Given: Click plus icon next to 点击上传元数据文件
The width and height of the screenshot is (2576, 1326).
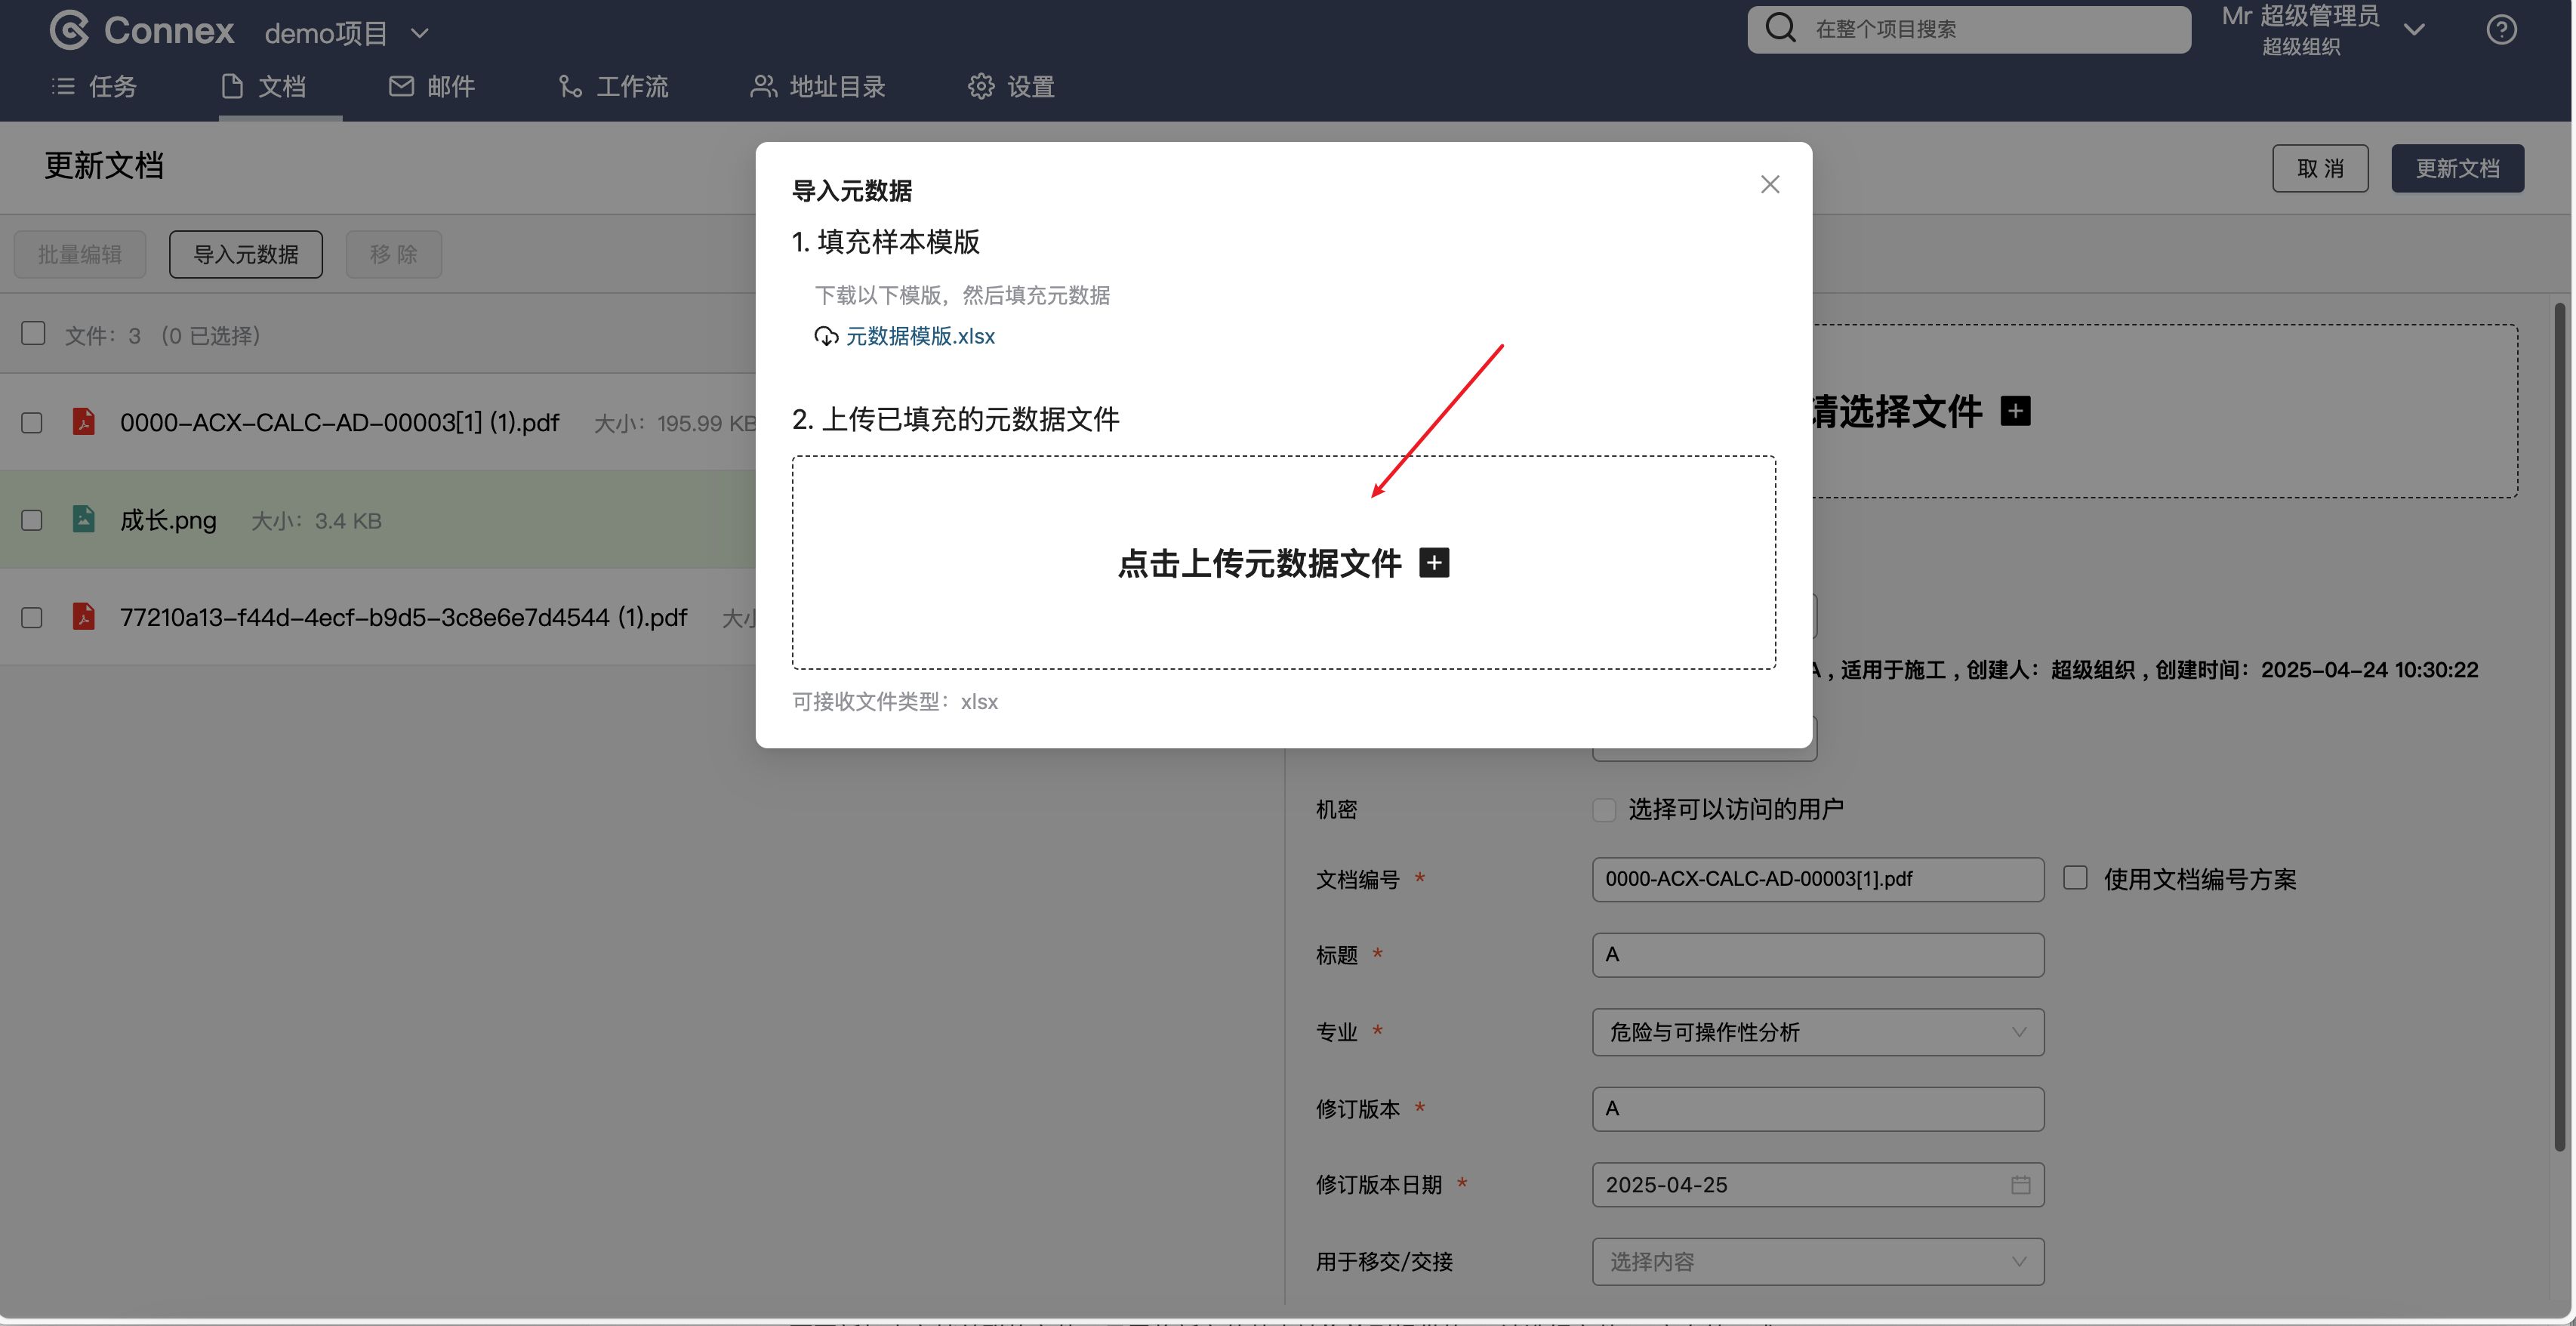Looking at the screenshot, I should 1434,563.
